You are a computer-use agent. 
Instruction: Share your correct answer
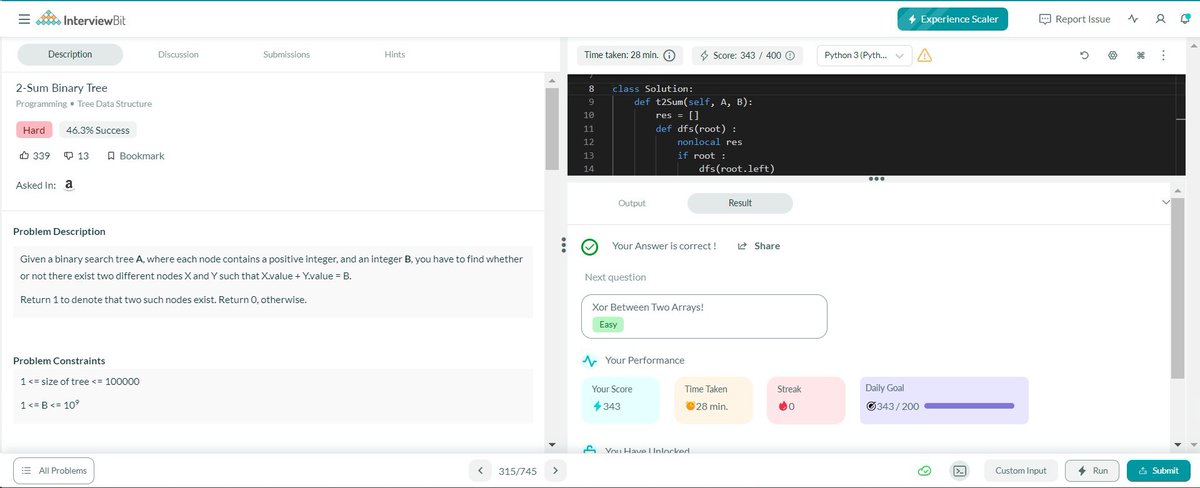pyautogui.click(x=759, y=246)
